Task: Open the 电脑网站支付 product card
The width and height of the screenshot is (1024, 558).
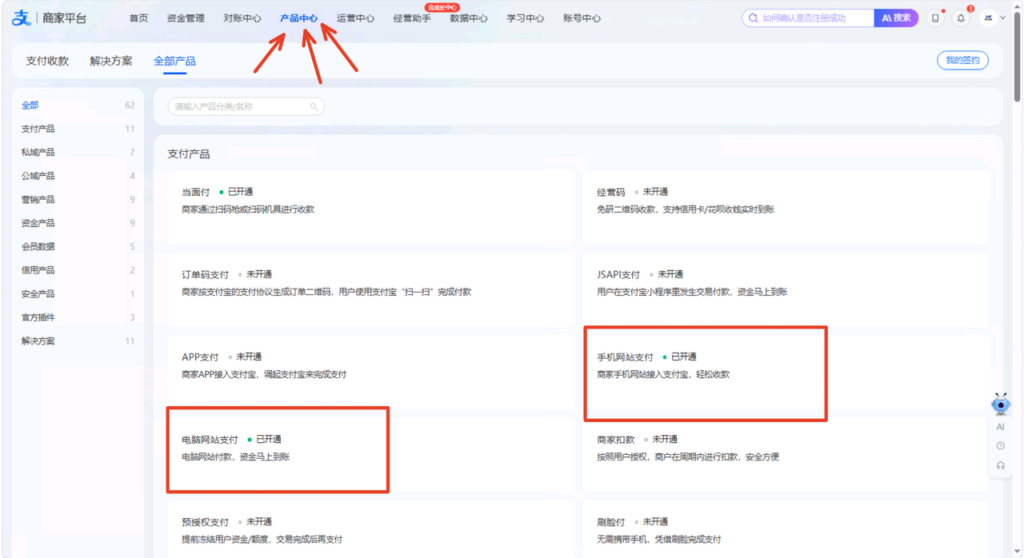Action: pyautogui.click(x=278, y=450)
